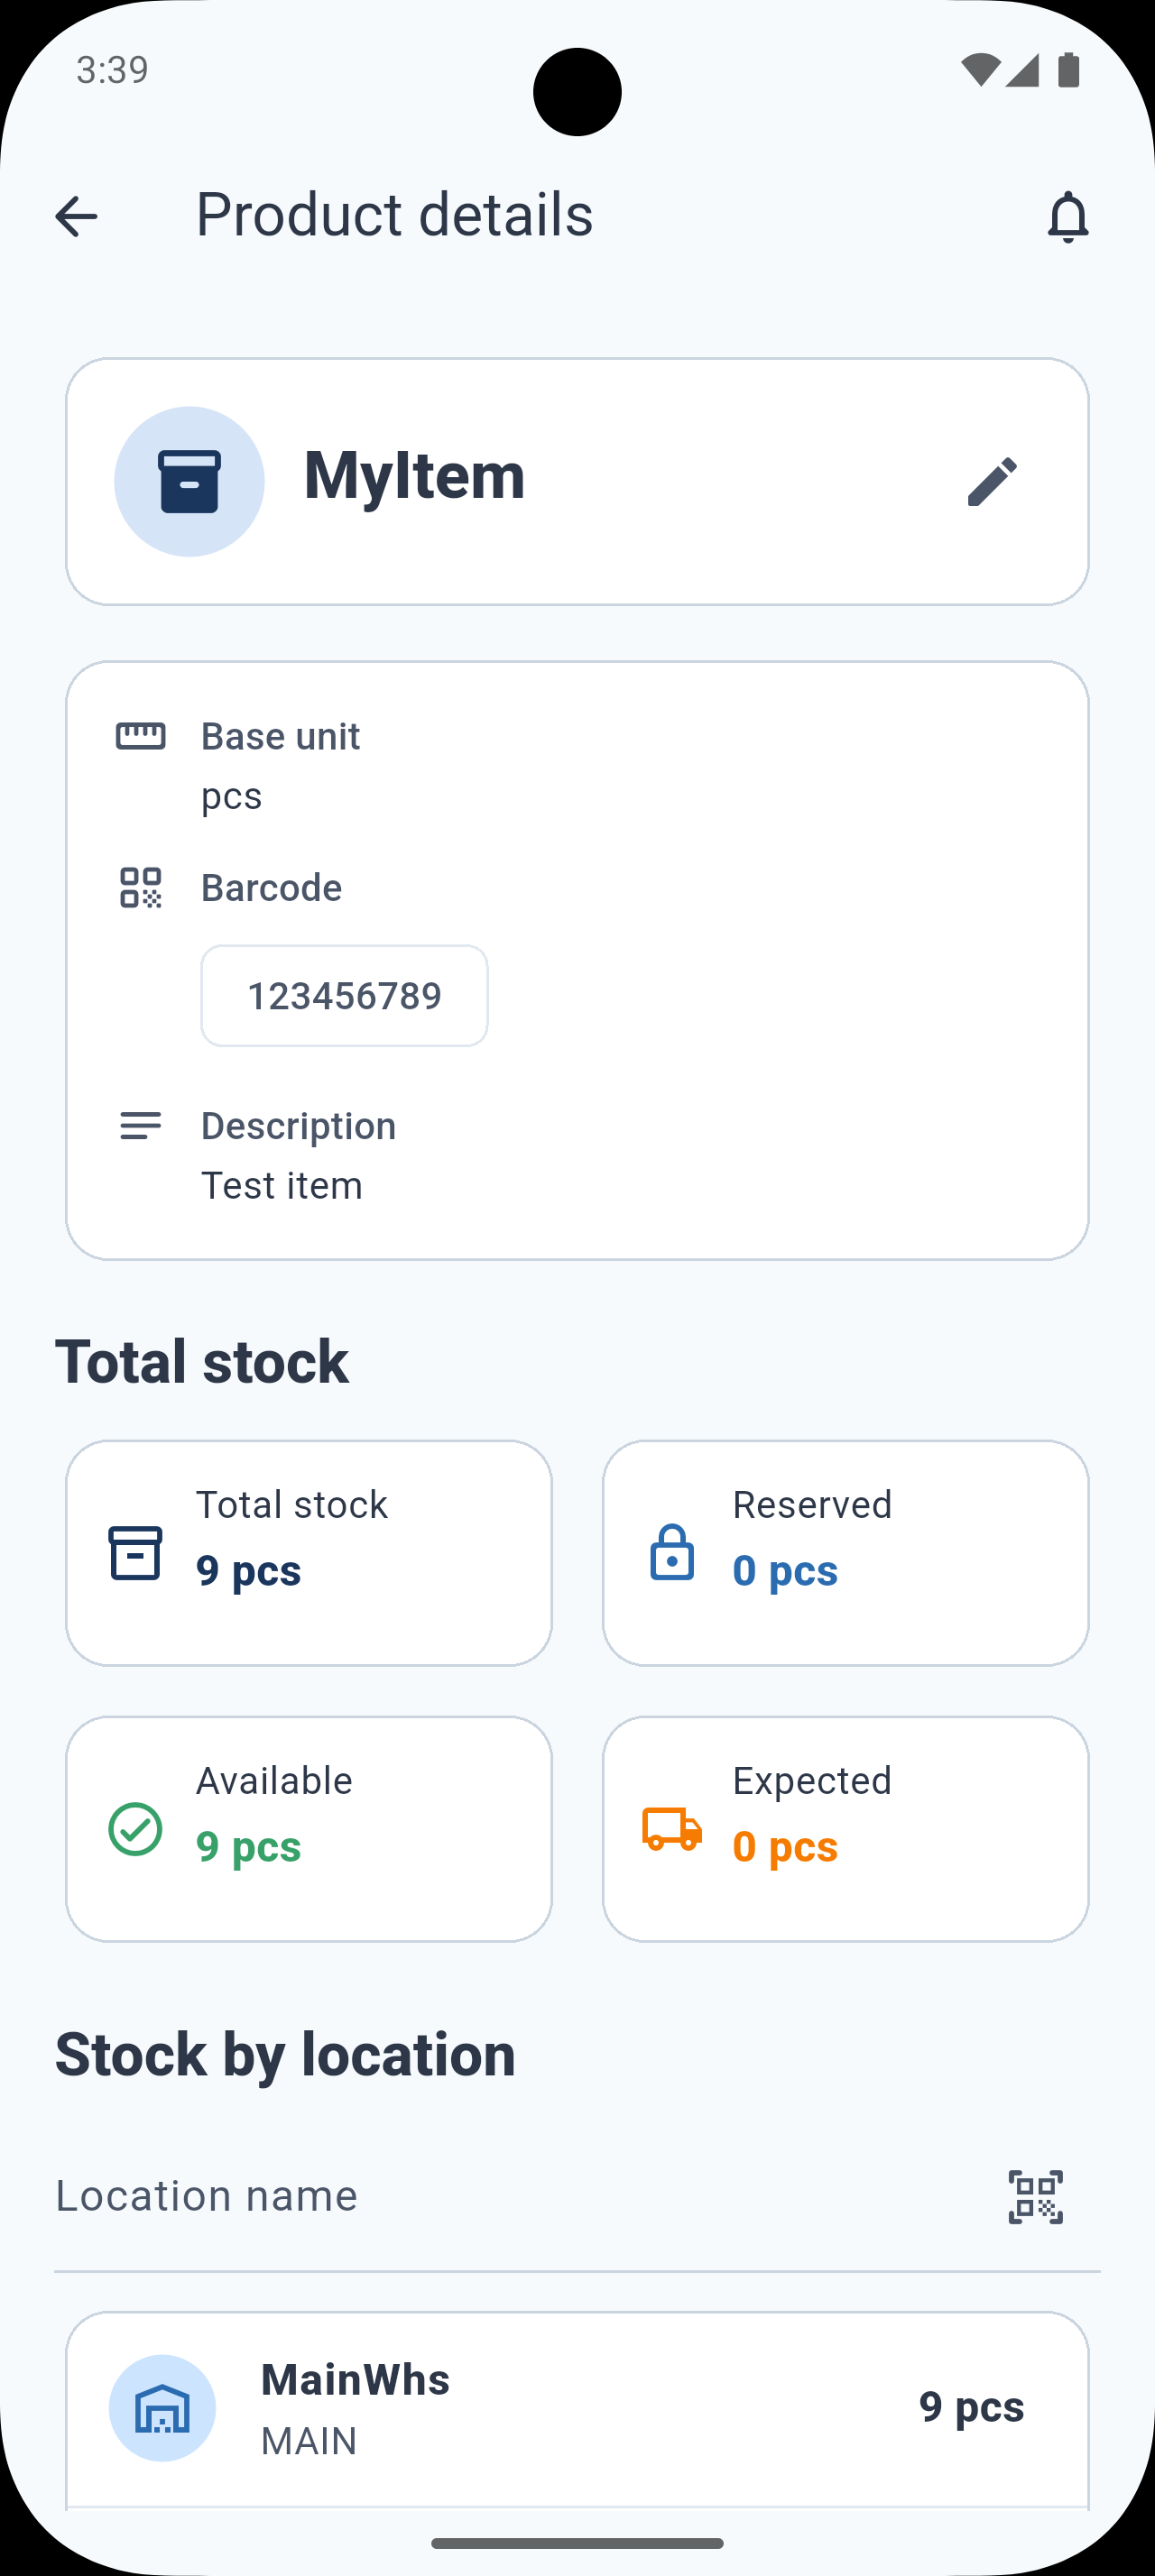The height and width of the screenshot is (2576, 1155).
Task: Tap the Base unit label
Action: point(281,736)
